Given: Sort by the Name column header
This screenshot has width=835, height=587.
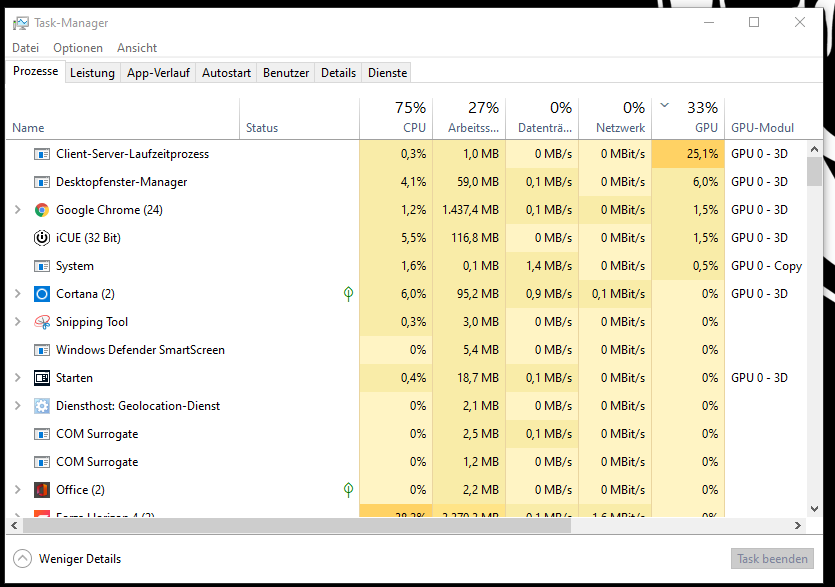Looking at the screenshot, I should pyautogui.click(x=122, y=118).
